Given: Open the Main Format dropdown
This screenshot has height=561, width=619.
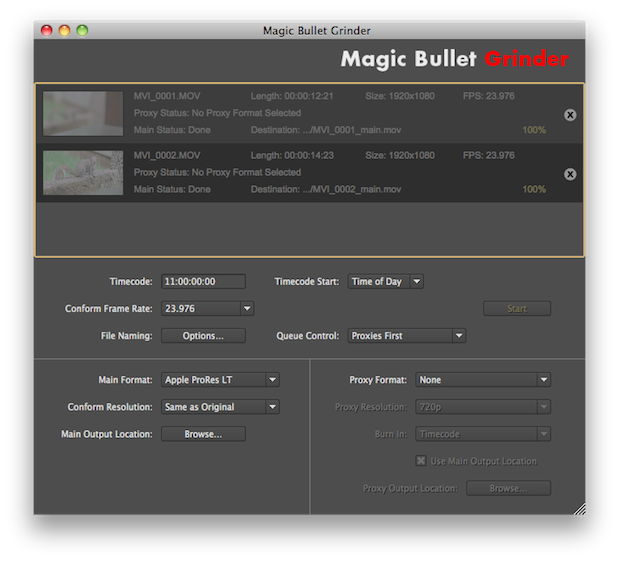Looking at the screenshot, I should click(220, 380).
